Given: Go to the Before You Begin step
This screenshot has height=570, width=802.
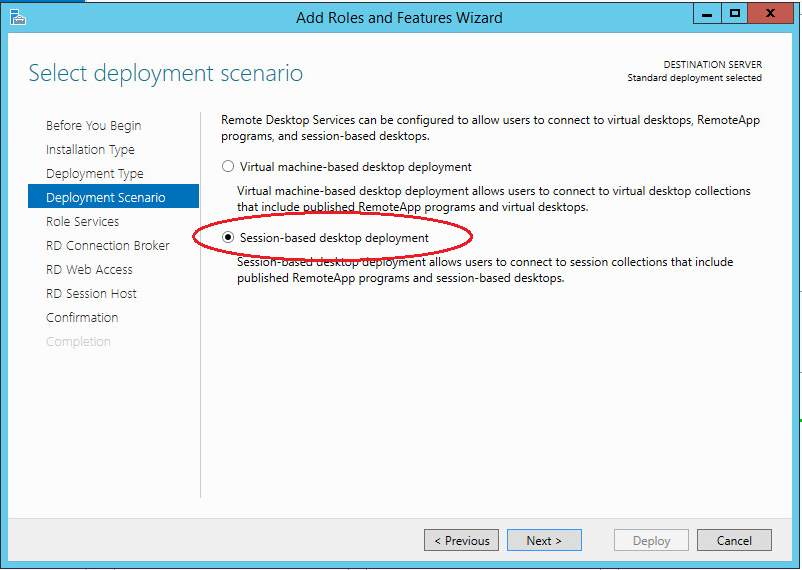Looking at the screenshot, I should click(94, 126).
